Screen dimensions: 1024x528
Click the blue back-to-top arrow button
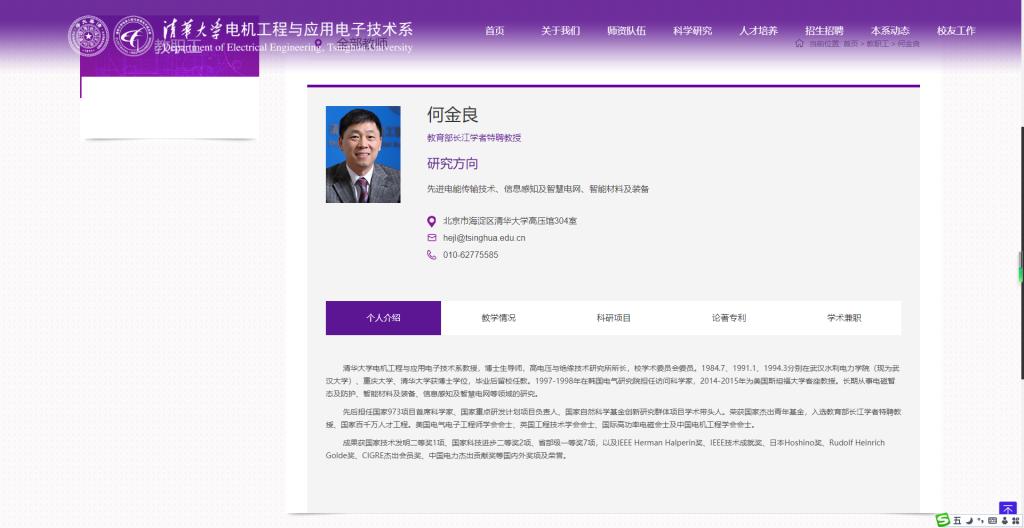[1008, 508]
